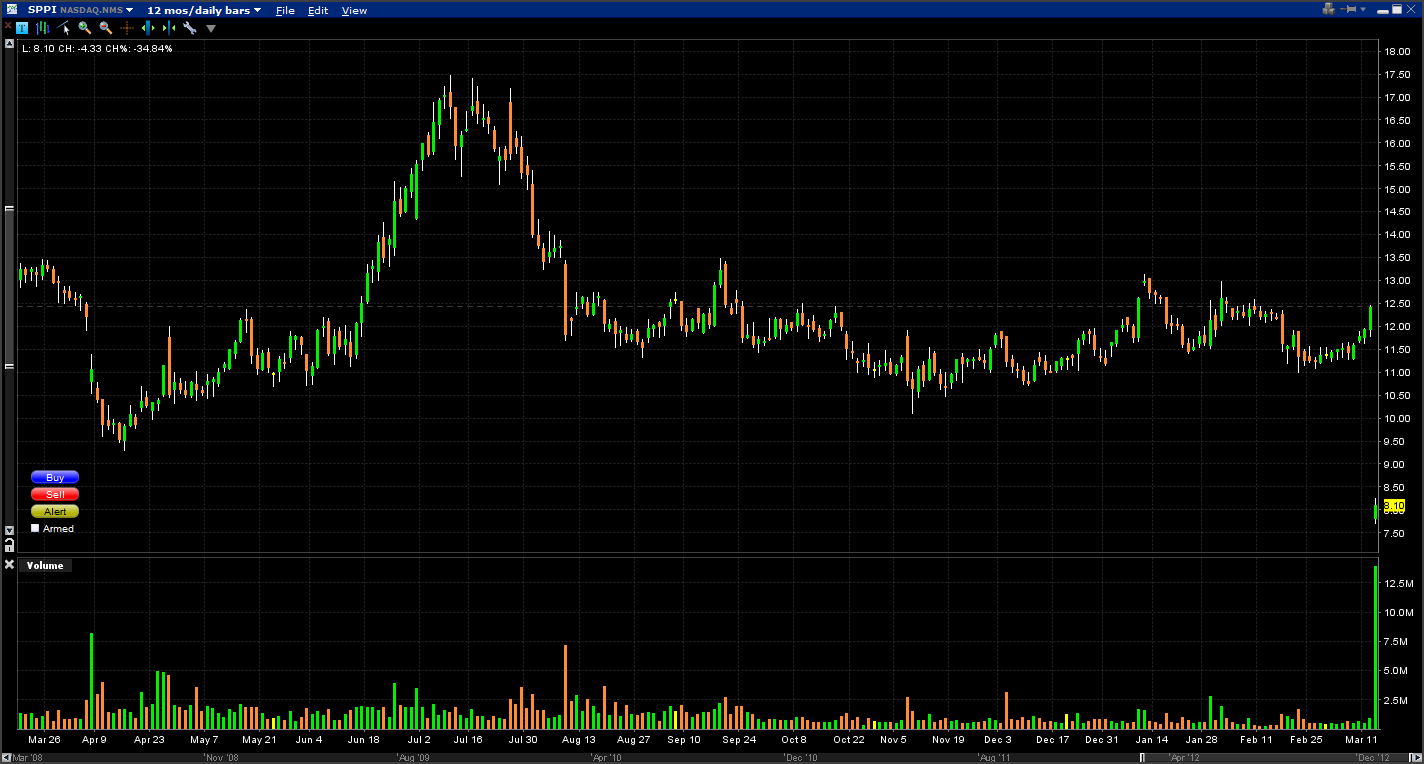
Task: Click the zoom in magnifier
Action: (x=85, y=28)
